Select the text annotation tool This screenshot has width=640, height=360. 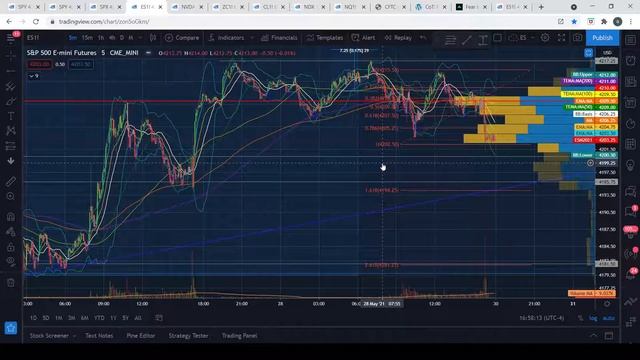point(11,116)
